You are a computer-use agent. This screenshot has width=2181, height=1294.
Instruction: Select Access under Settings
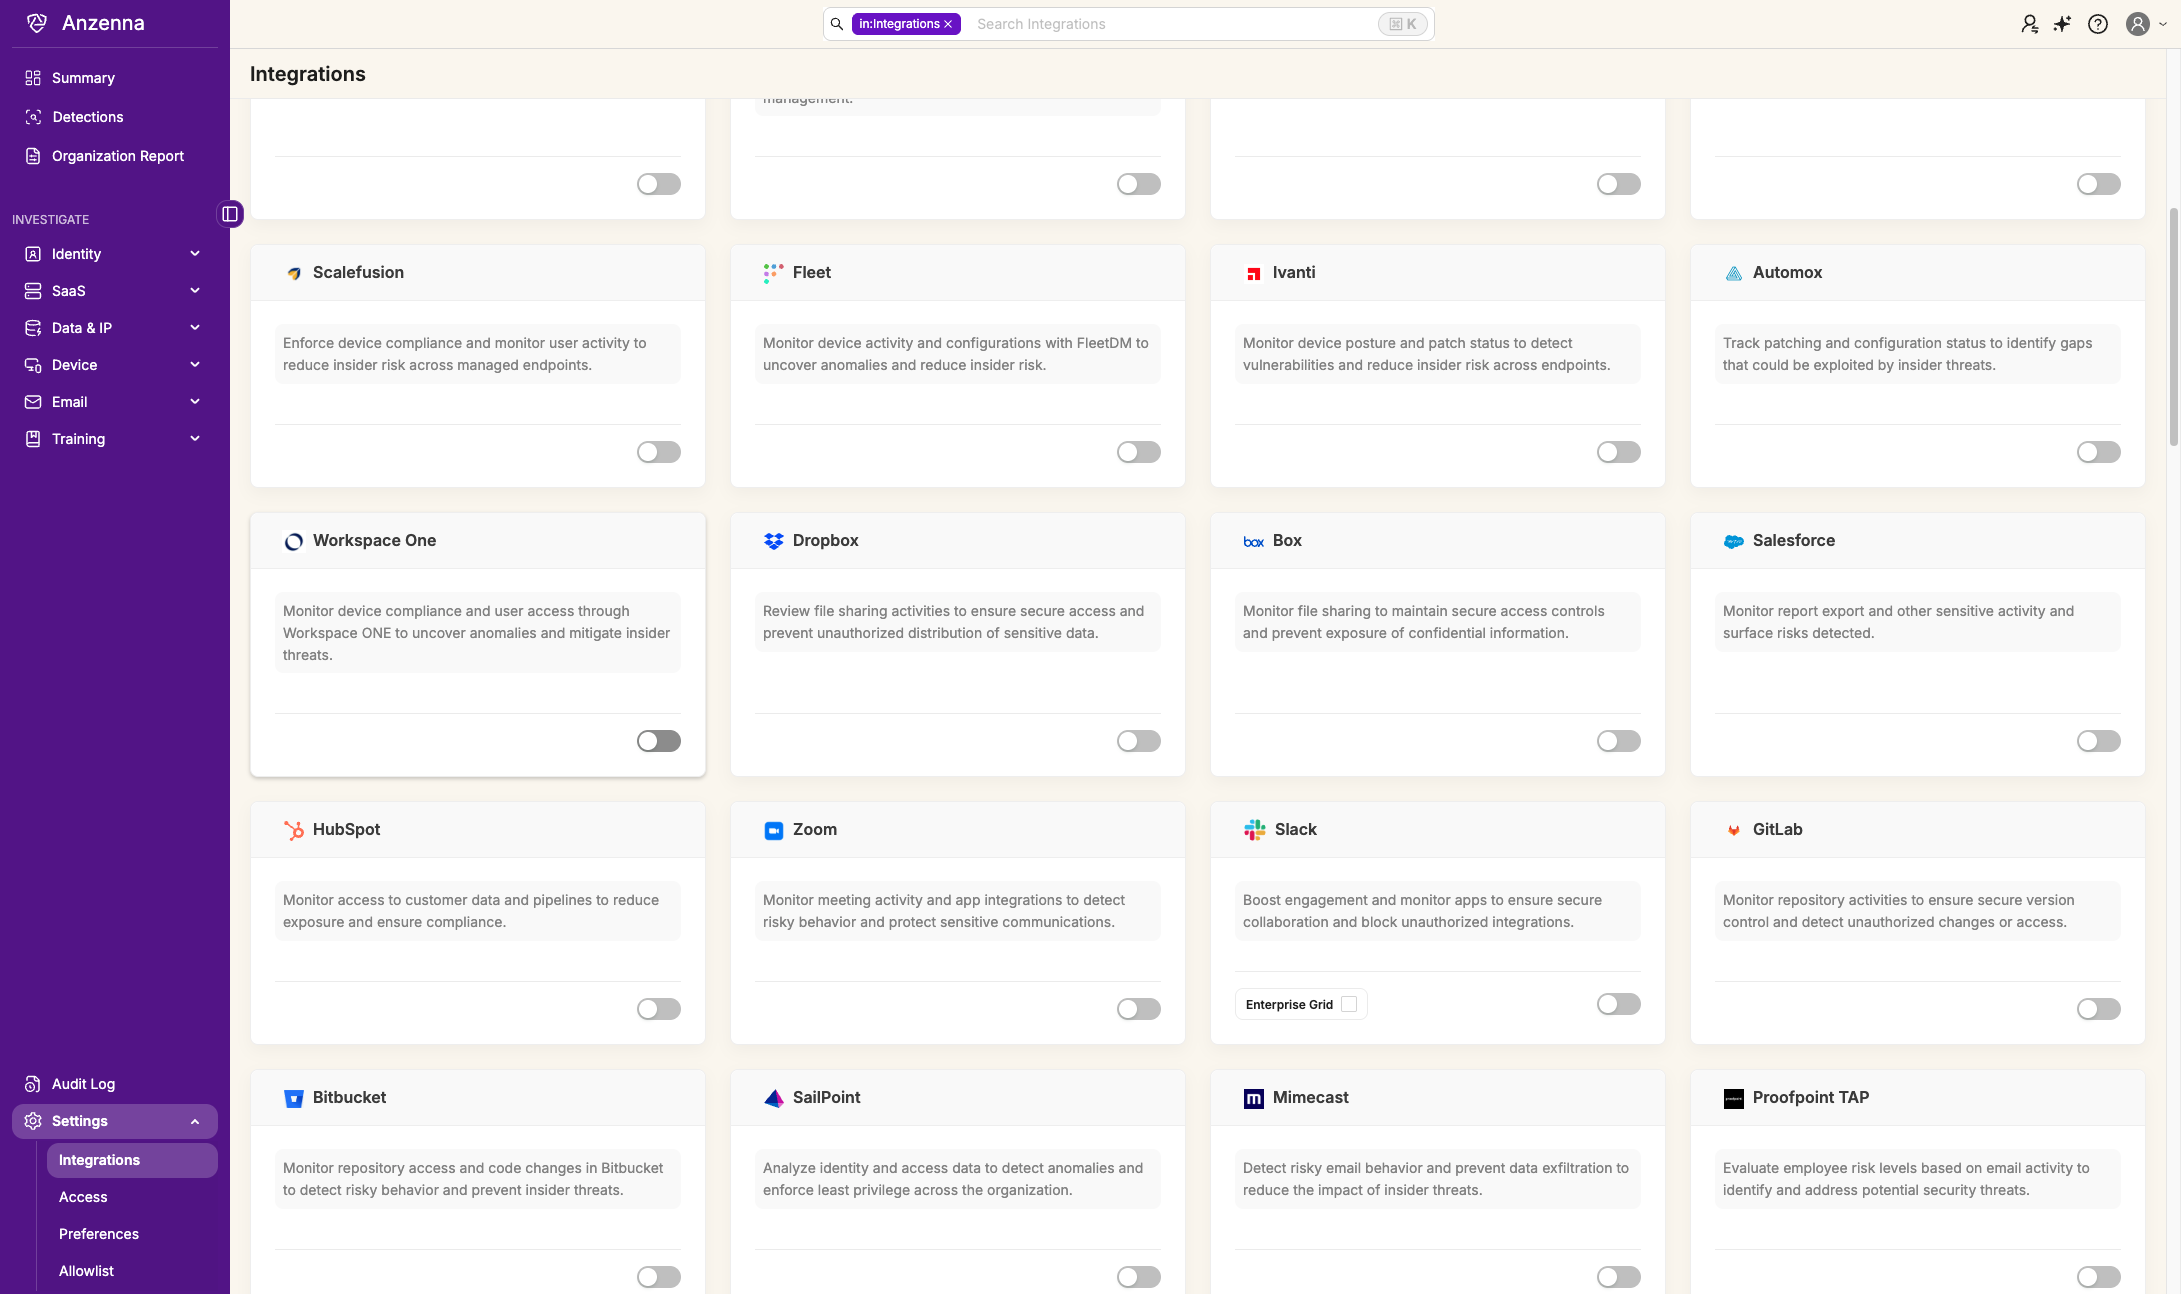tap(83, 1197)
